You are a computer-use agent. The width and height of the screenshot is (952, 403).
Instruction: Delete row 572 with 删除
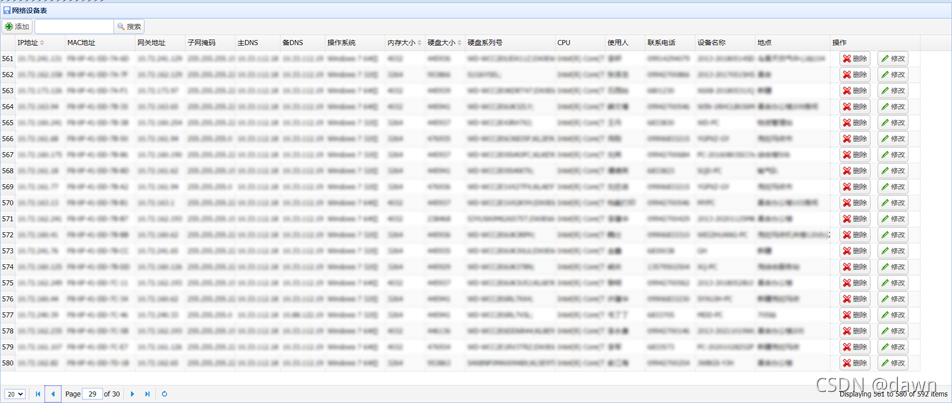point(855,234)
